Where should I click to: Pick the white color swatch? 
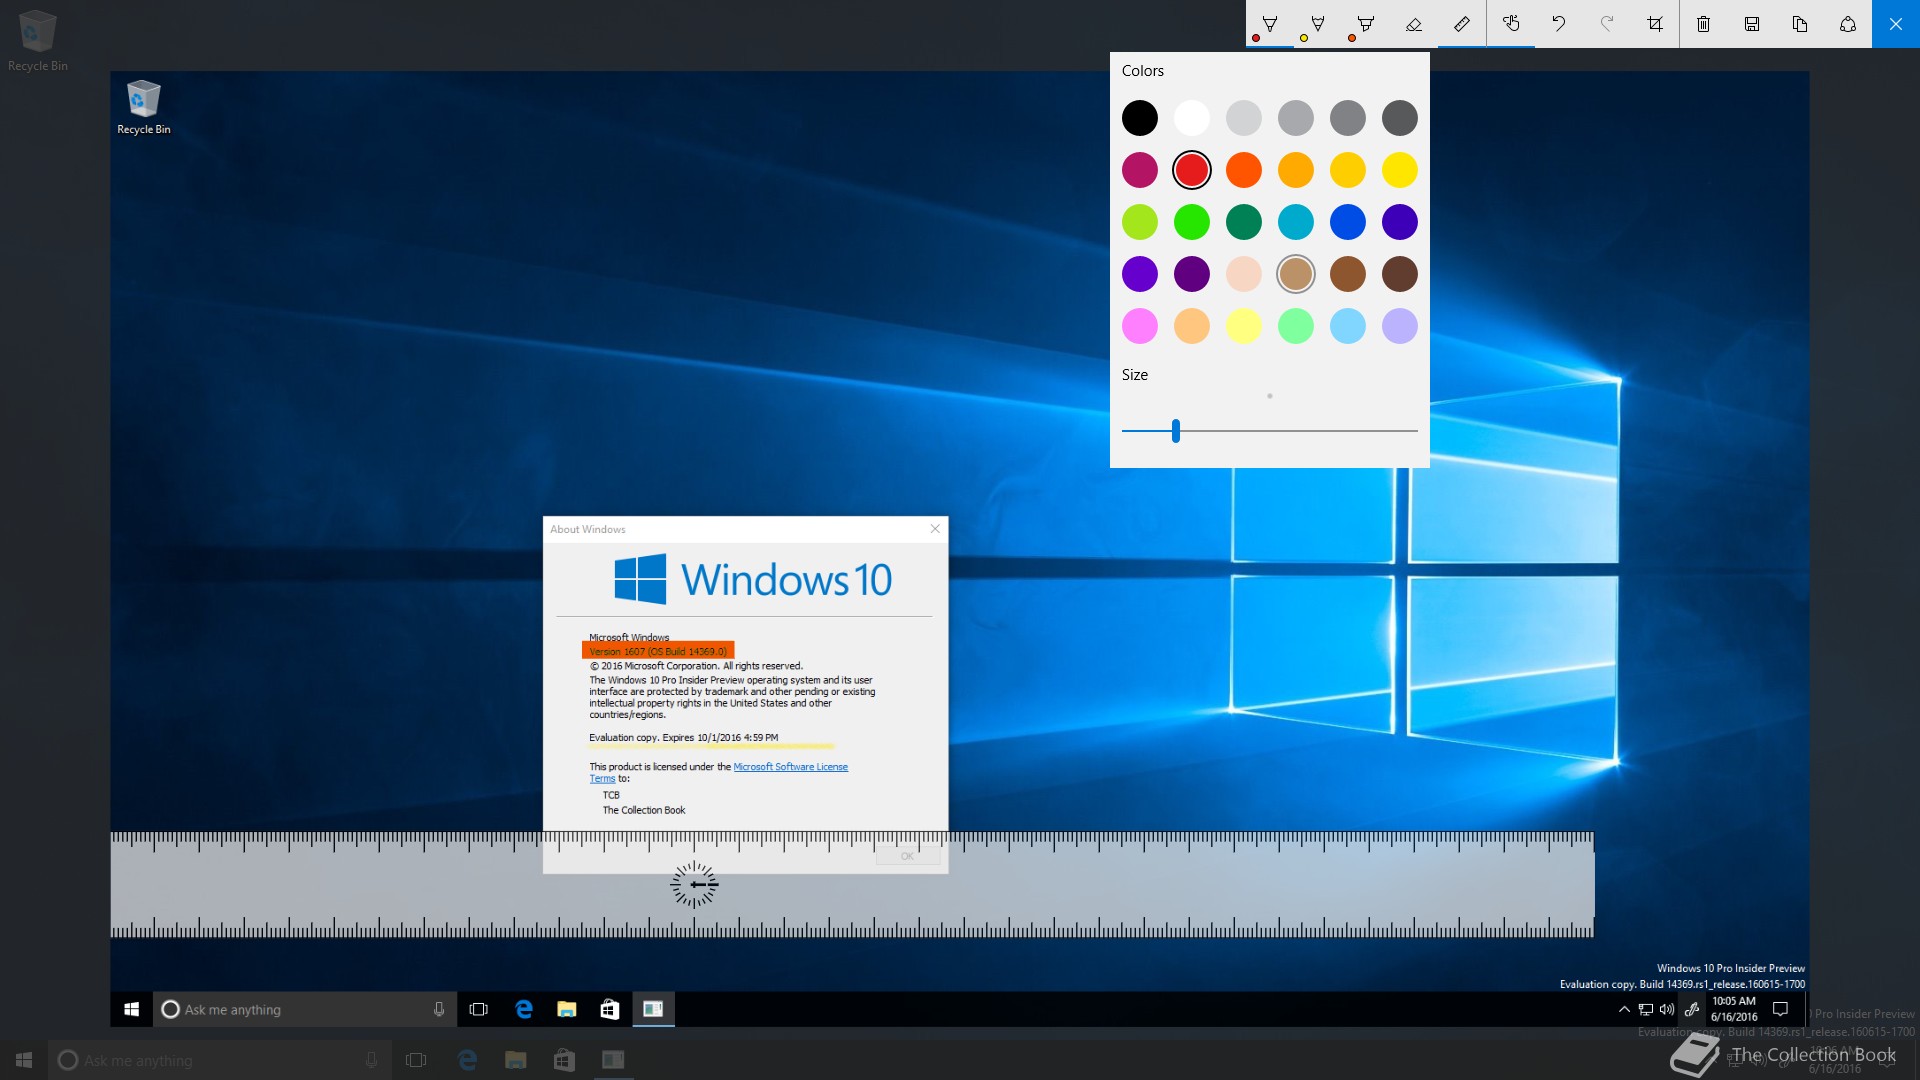1192,118
